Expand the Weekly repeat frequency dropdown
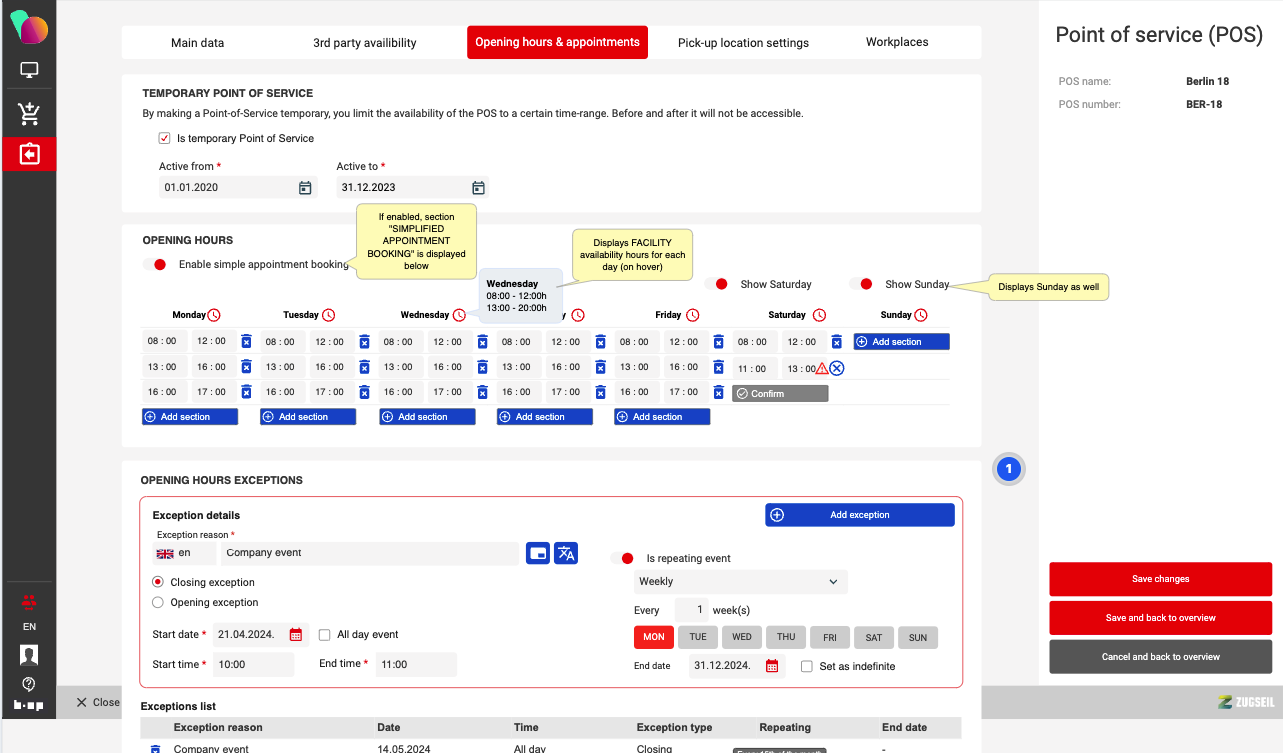 pos(740,582)
